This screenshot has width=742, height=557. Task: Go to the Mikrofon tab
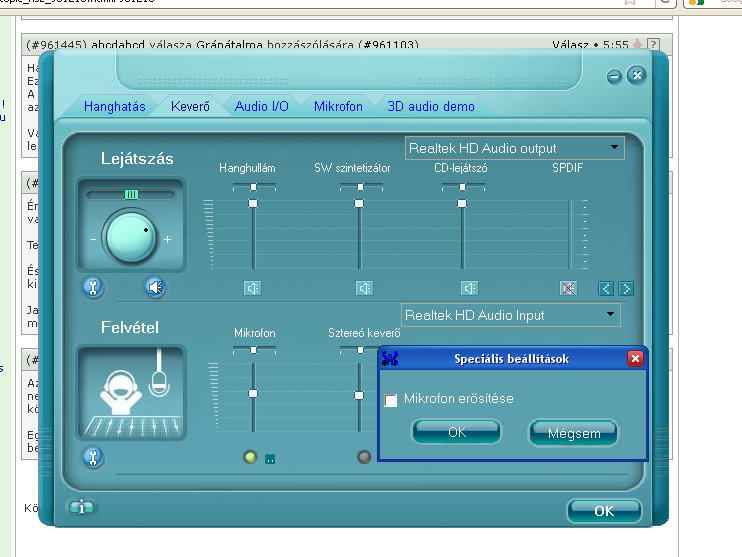338,106
